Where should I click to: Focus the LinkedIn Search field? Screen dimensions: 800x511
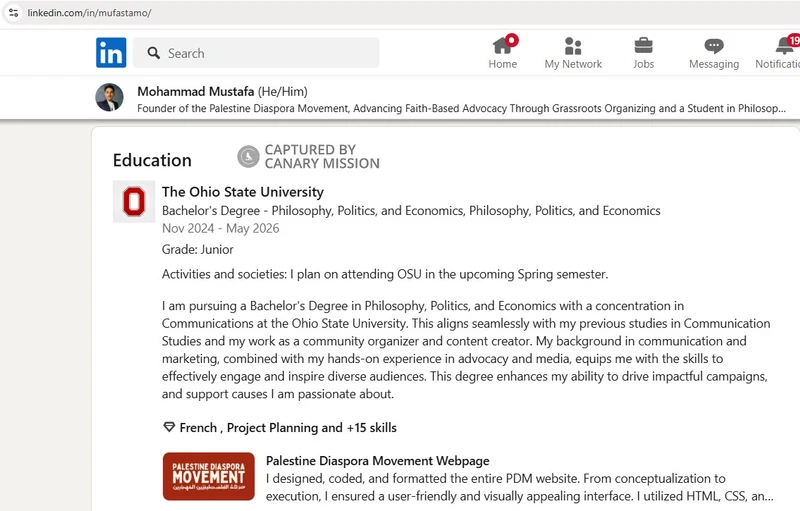coord(256,53)
